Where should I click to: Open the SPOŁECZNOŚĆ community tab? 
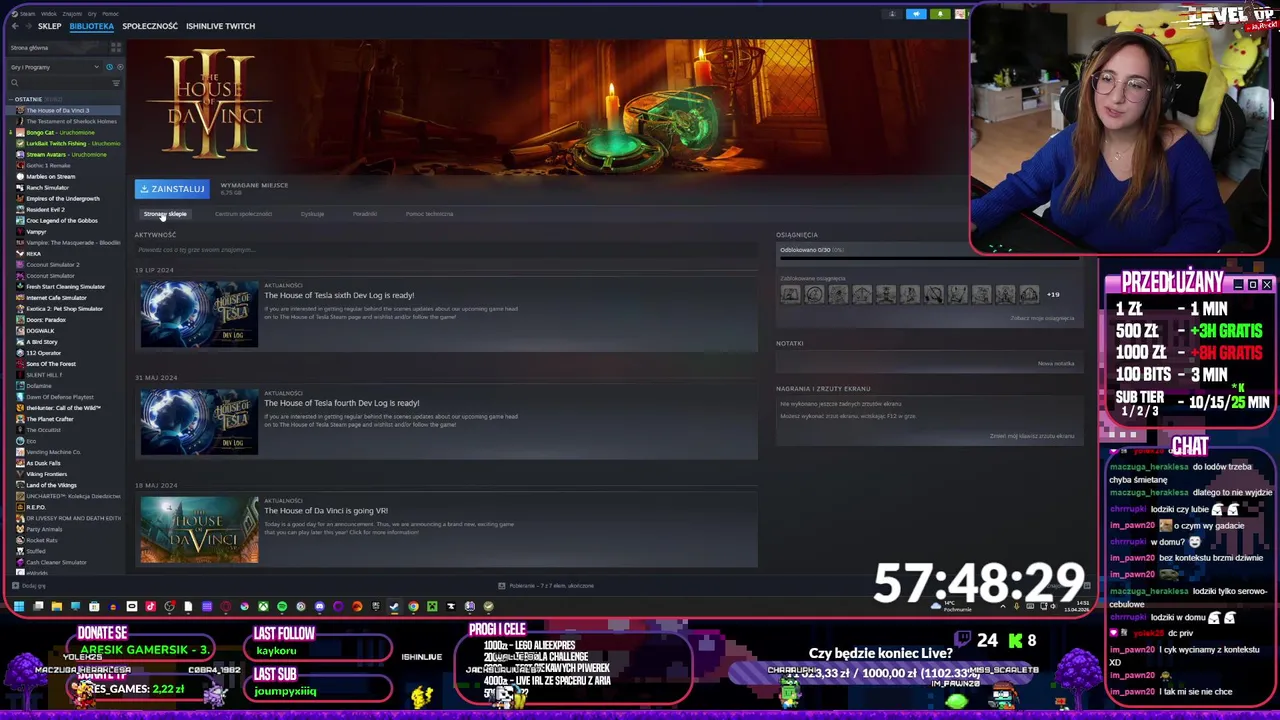150,26
